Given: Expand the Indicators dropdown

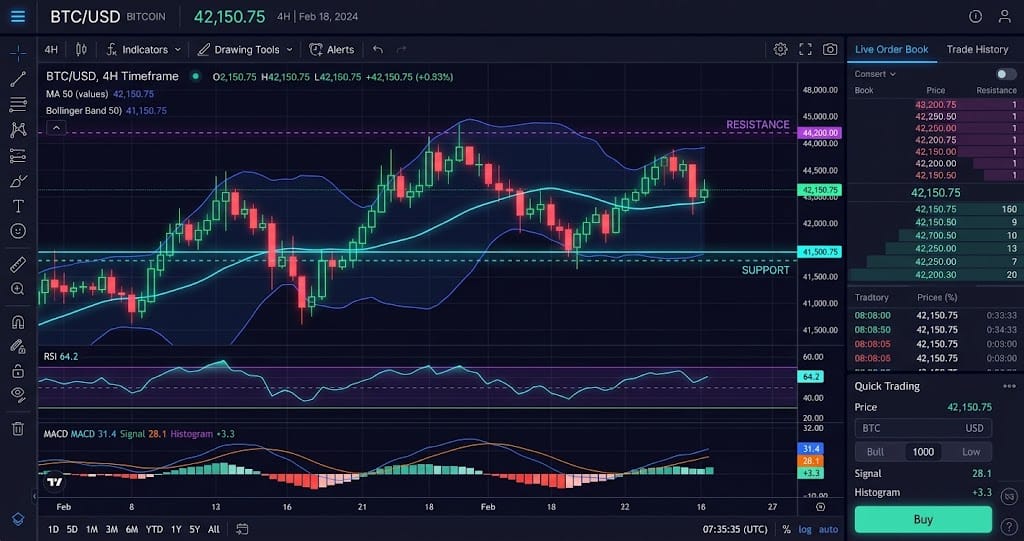Looking at the screenshot, I should [144, 50].
